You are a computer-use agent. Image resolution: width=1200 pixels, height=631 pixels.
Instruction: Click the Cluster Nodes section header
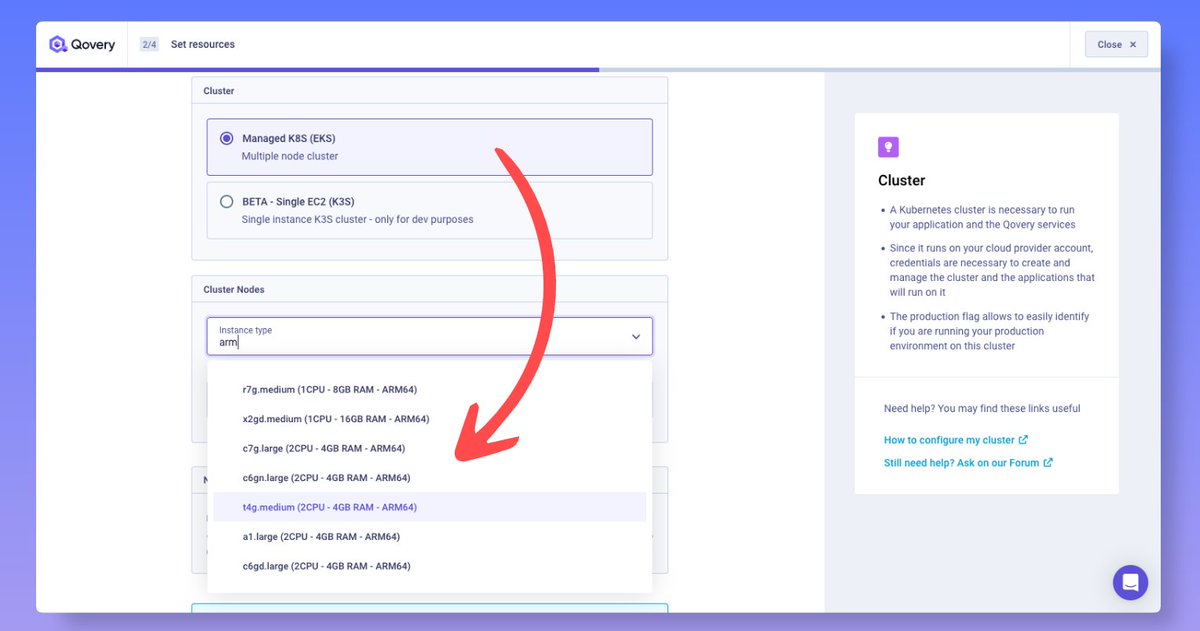[x=234, y=289]
